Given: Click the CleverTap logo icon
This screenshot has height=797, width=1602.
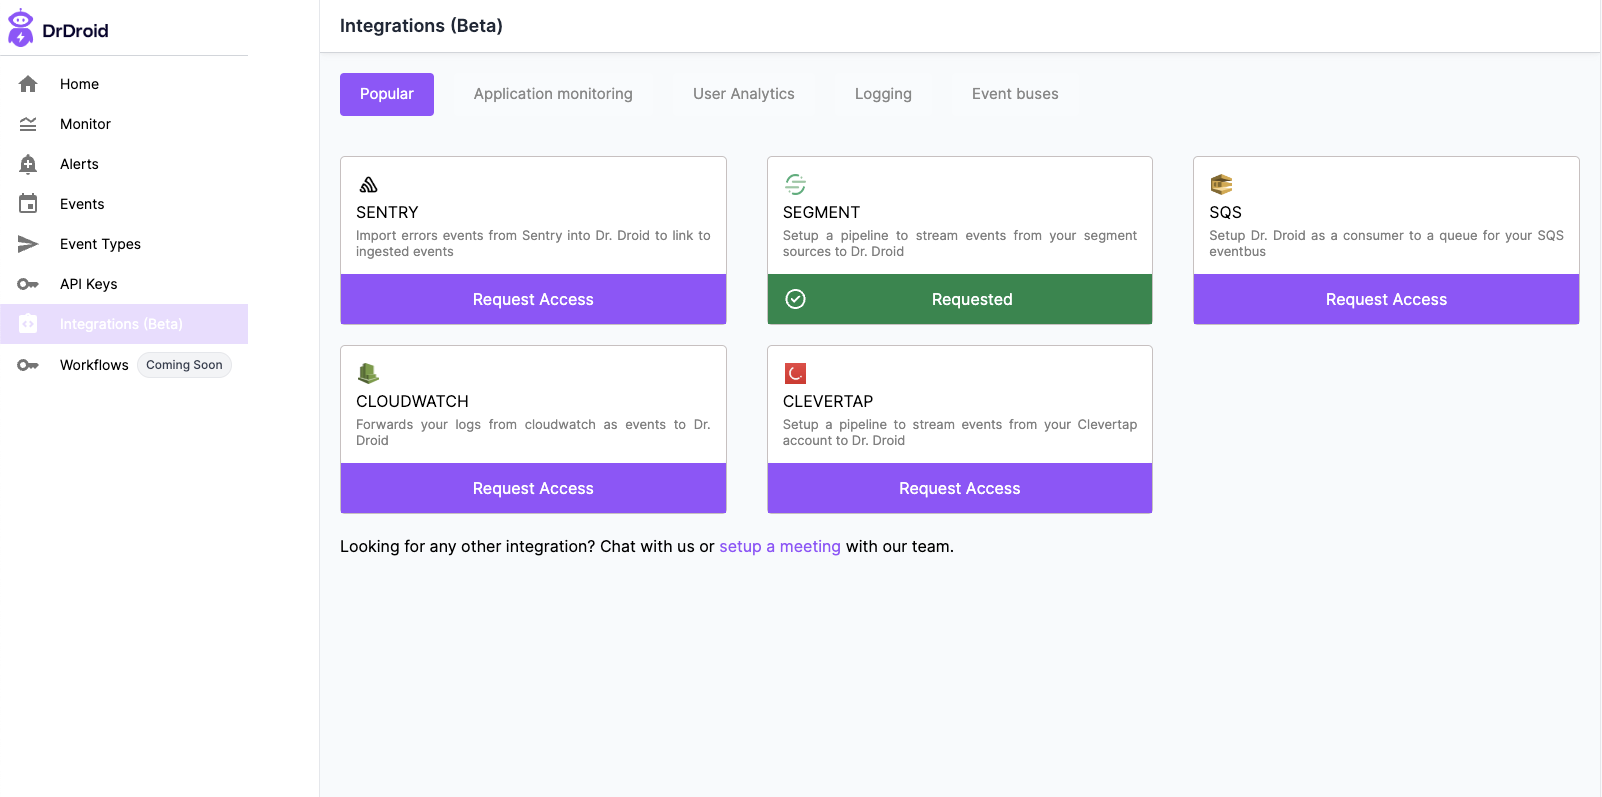Looking at the screenshot, I should (795, 374).
